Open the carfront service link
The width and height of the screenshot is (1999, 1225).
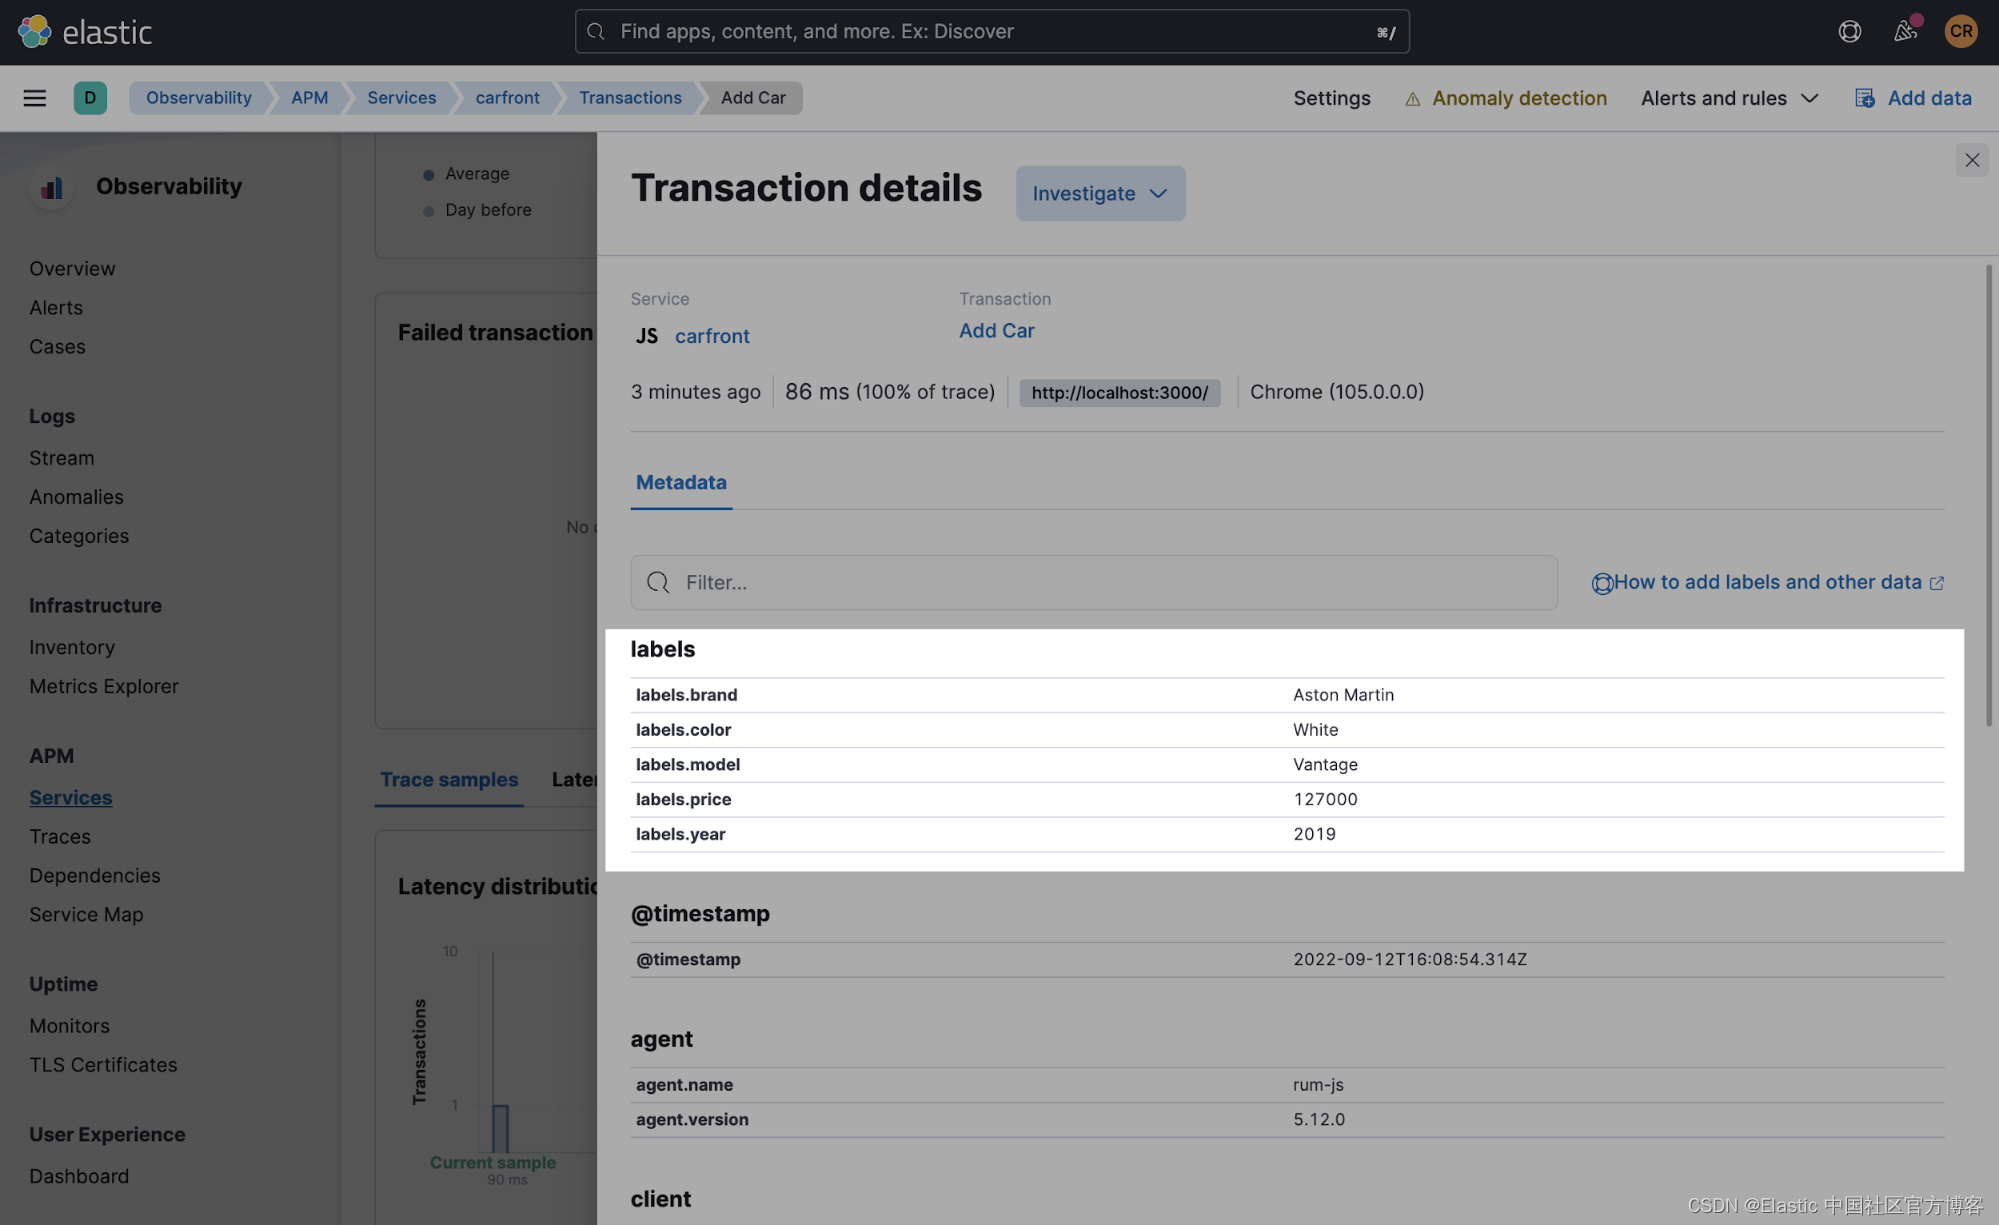coord(711,336)
